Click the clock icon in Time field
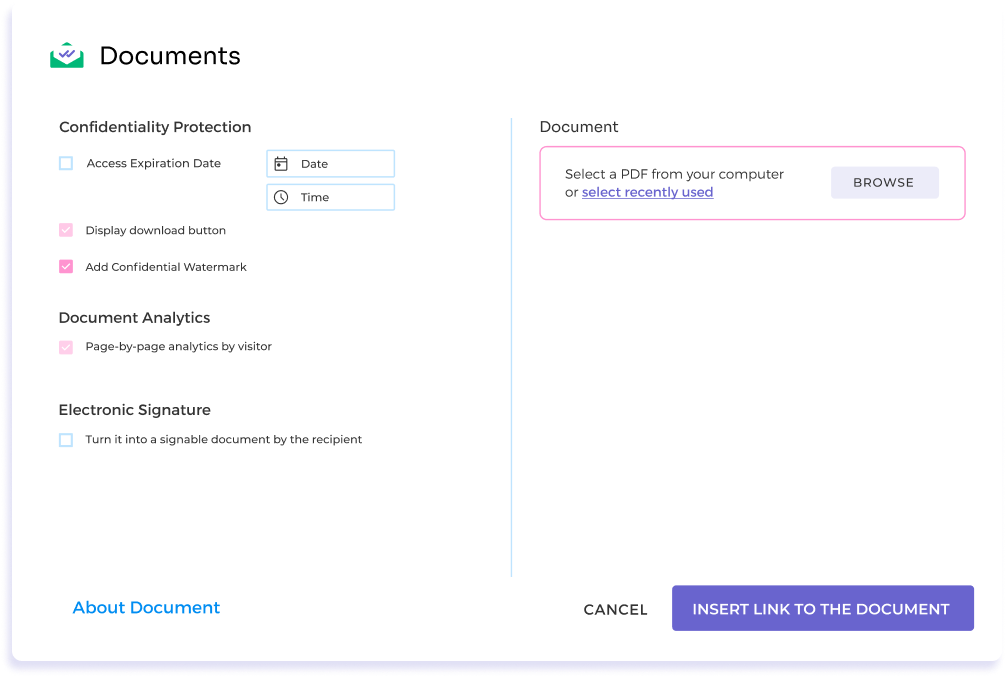The image size is (1006, 677). point(281,197)
